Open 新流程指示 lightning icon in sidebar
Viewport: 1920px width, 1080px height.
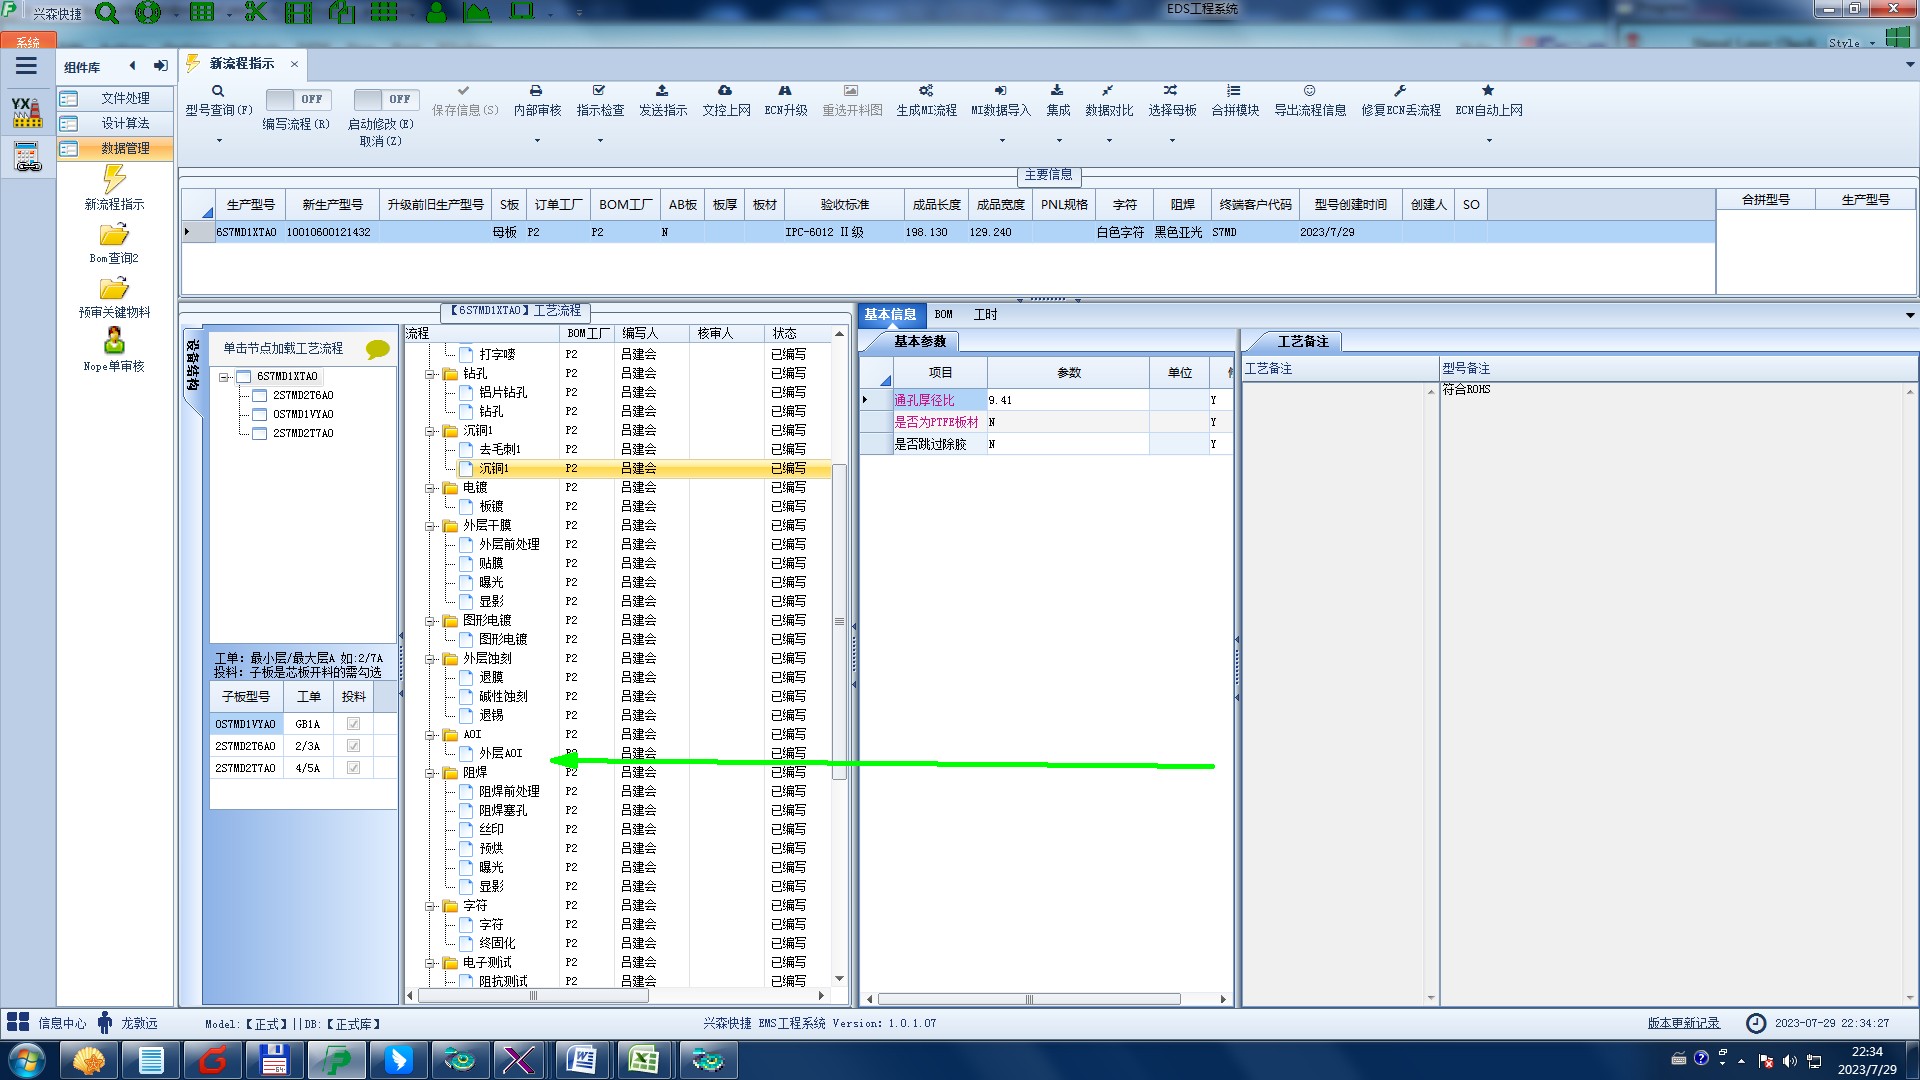click(x=114, y=180)
